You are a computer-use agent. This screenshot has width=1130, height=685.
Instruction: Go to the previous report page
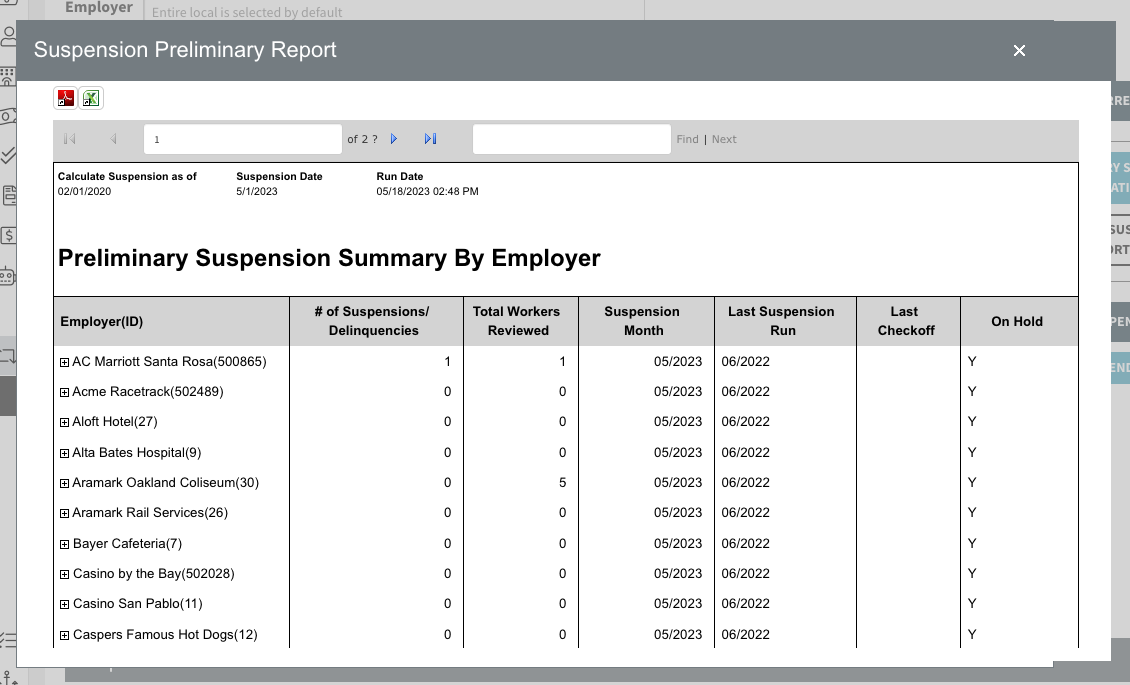coord(113,139)
